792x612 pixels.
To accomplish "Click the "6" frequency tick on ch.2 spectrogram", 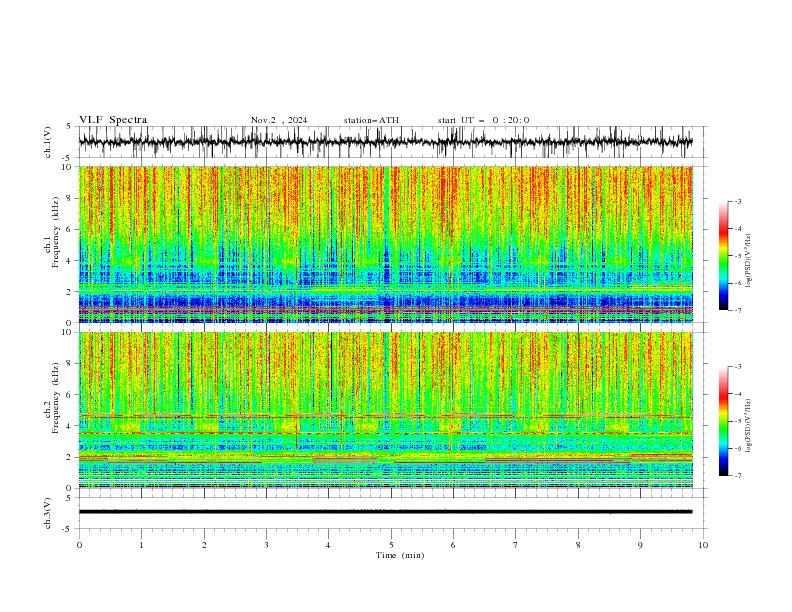I will coord(70,394).
